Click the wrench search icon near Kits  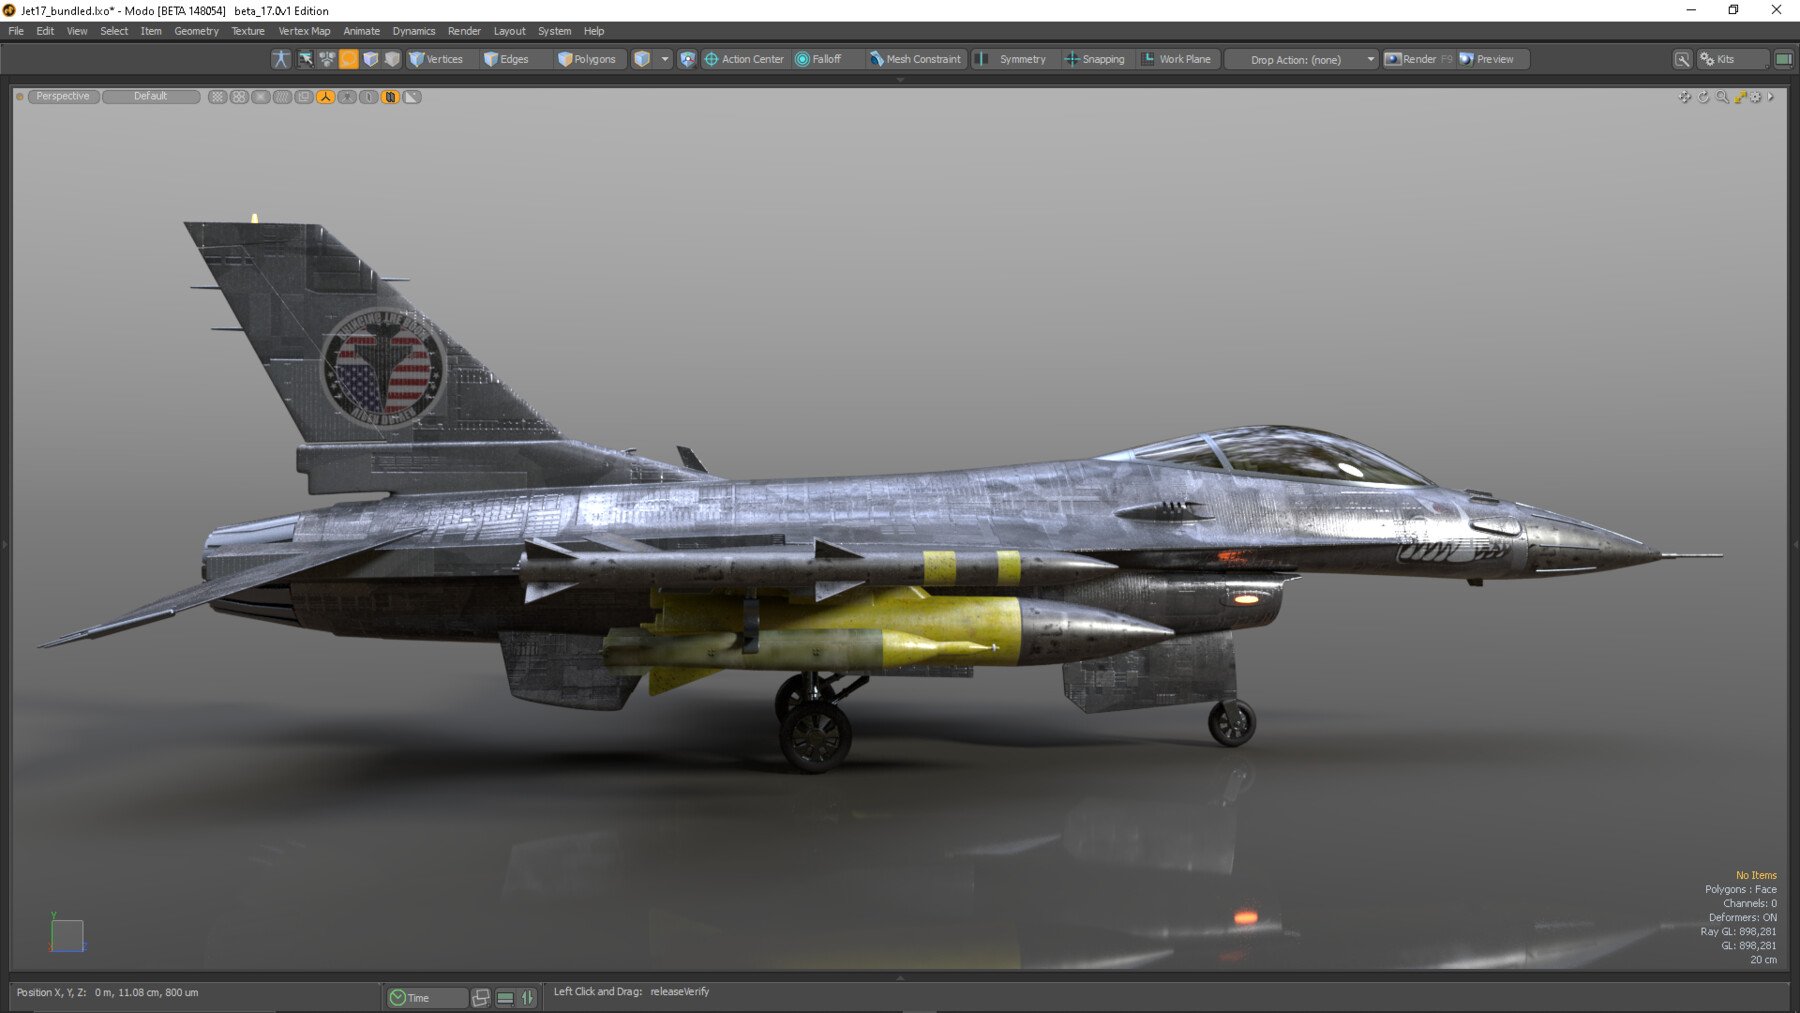pos(1683,60)
